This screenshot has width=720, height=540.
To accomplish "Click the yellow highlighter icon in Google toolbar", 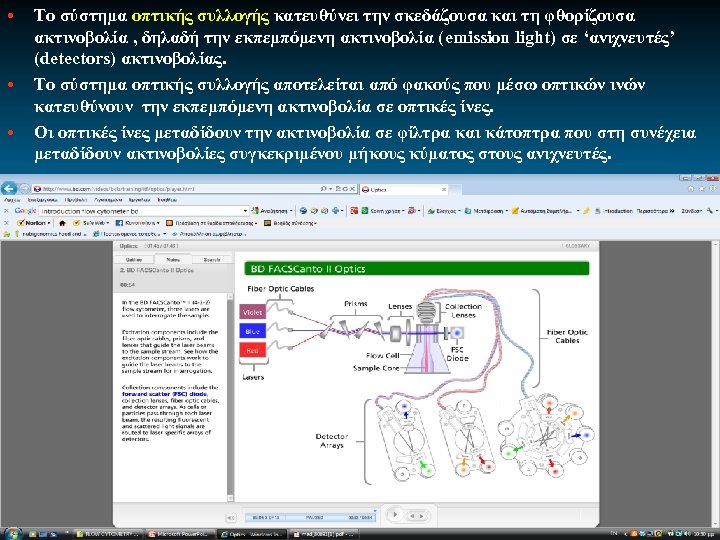I will pos(587,211).
